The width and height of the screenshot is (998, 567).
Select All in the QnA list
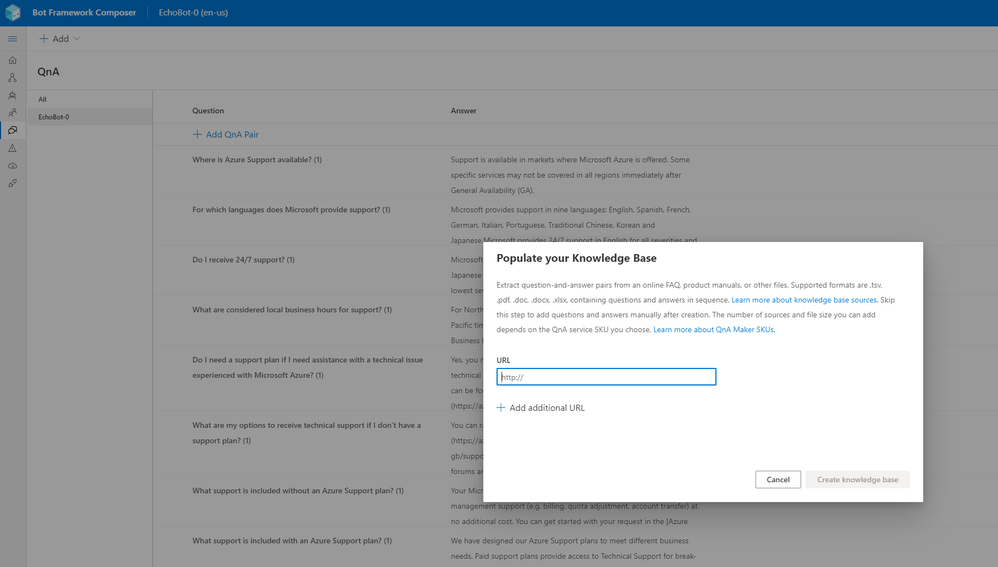pyautogui.click(x=89, y=99)
